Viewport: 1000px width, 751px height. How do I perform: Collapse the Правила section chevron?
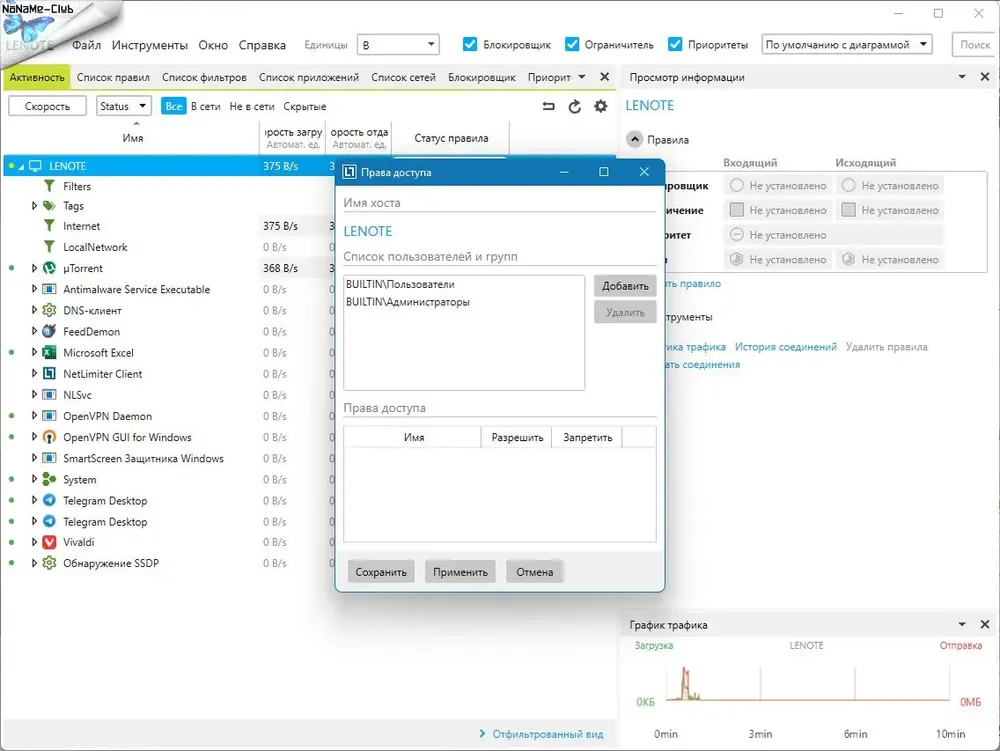tap(635, 140)
